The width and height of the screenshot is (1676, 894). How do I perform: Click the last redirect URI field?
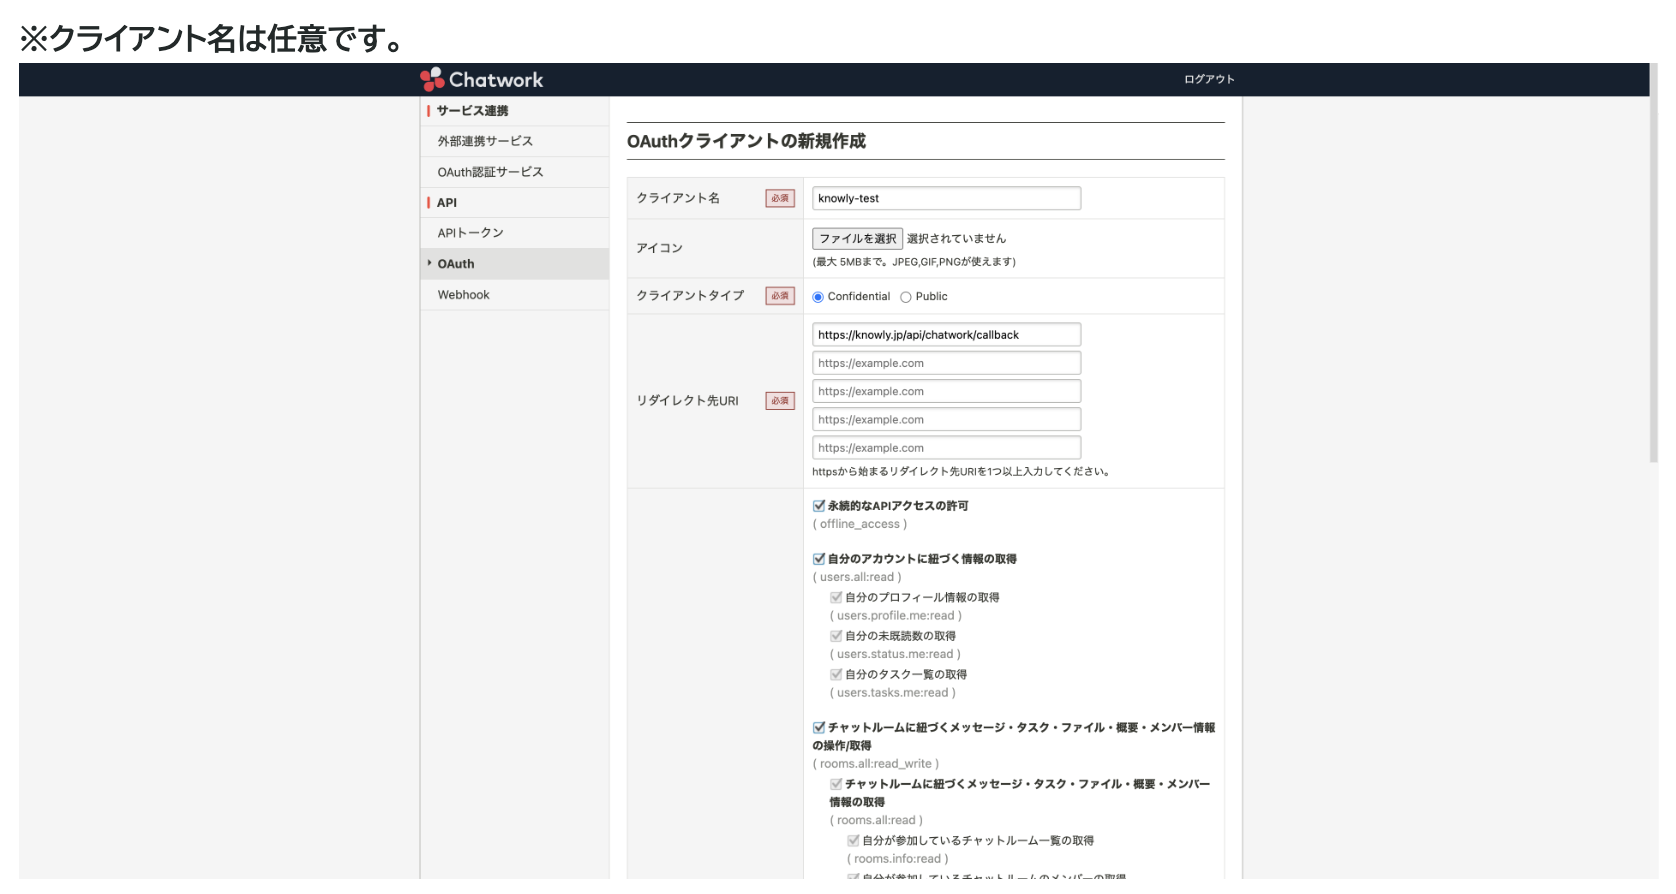[x=946, y=448]
